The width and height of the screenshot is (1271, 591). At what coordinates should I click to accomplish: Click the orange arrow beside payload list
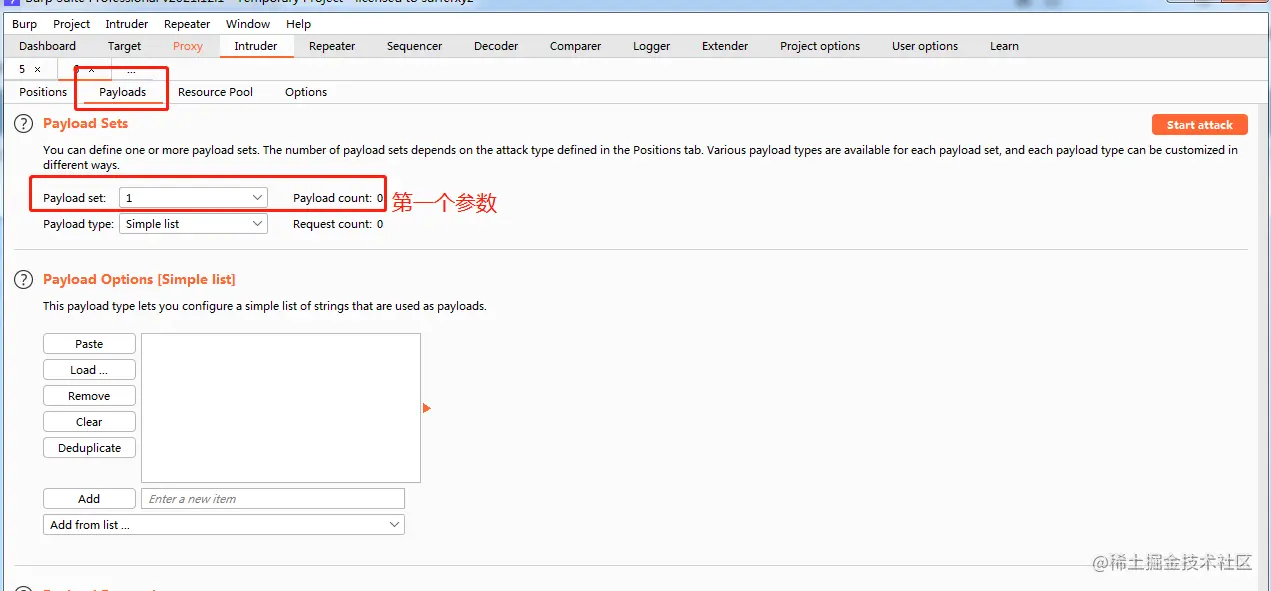[x=427, y=408]
